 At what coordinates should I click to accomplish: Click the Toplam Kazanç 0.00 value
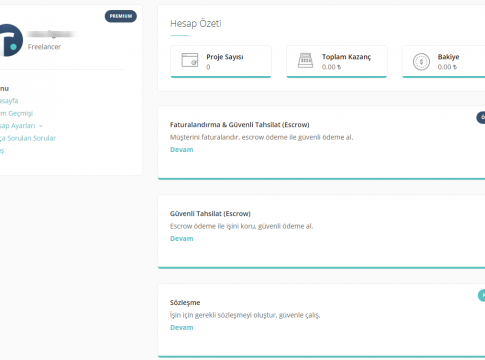point(331,67)
